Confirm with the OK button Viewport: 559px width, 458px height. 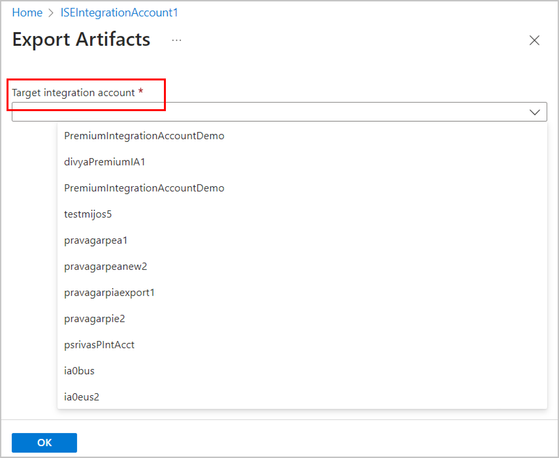pyautogui.click(x=44, y=443)
